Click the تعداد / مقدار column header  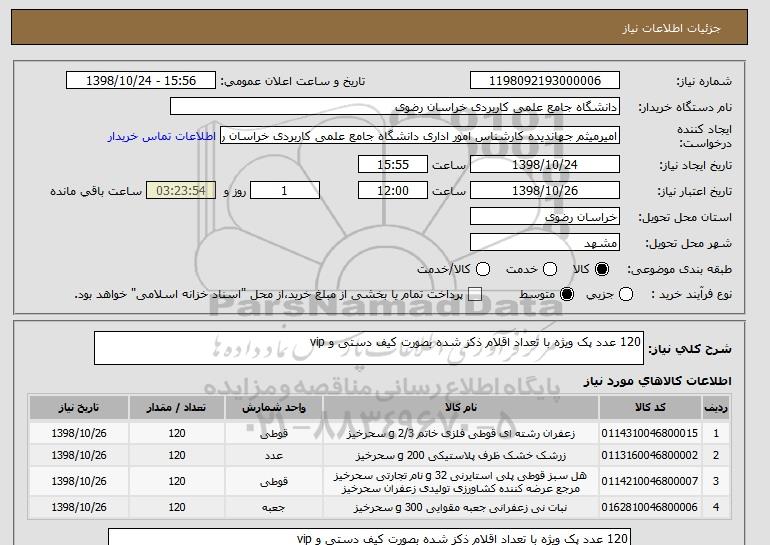pos(177,408)
